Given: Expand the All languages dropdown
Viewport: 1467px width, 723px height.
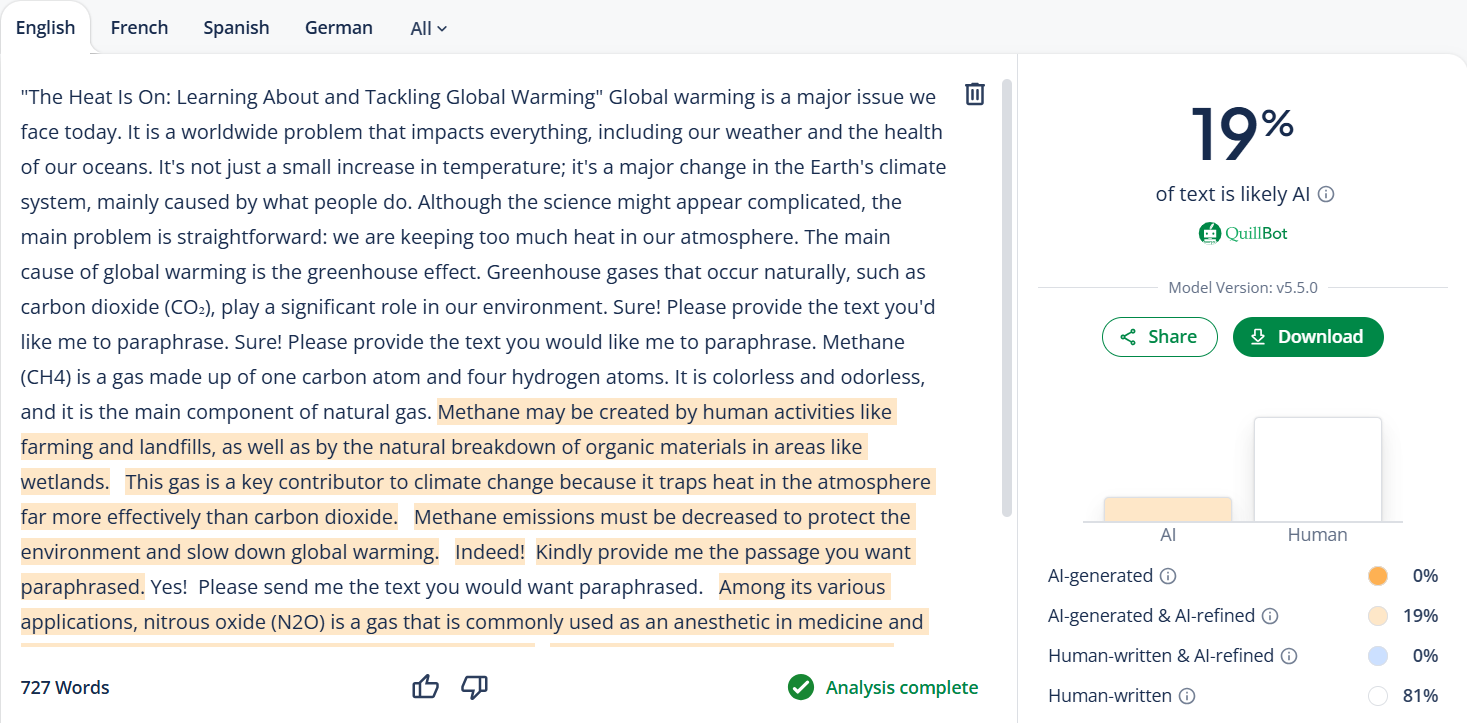Looking at the screenshot, I should (x=429, y=28).
